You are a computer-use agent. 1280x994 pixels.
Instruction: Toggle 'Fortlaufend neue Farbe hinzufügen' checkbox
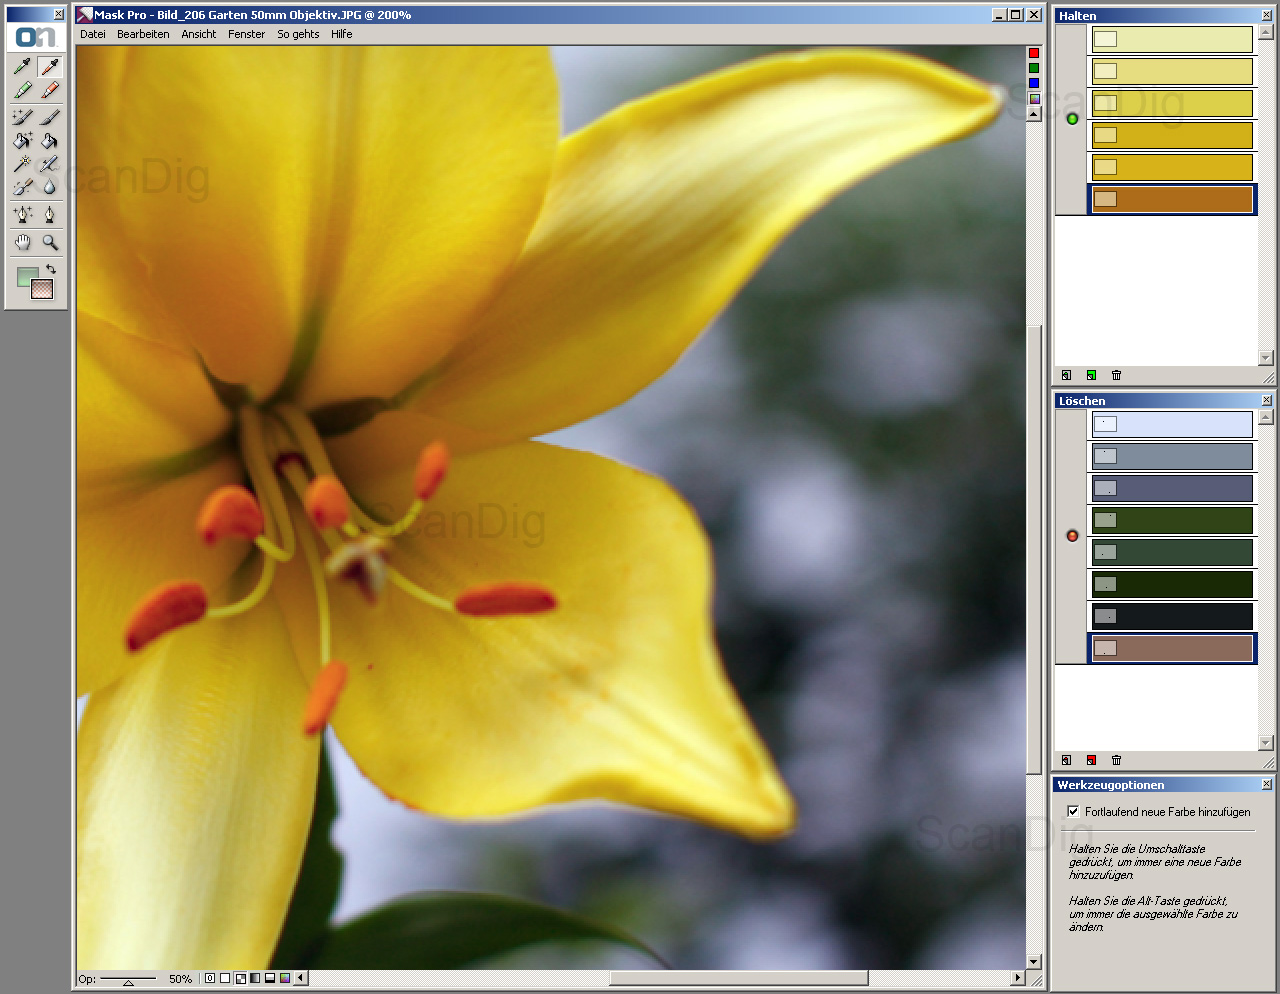coord(1073,812)
